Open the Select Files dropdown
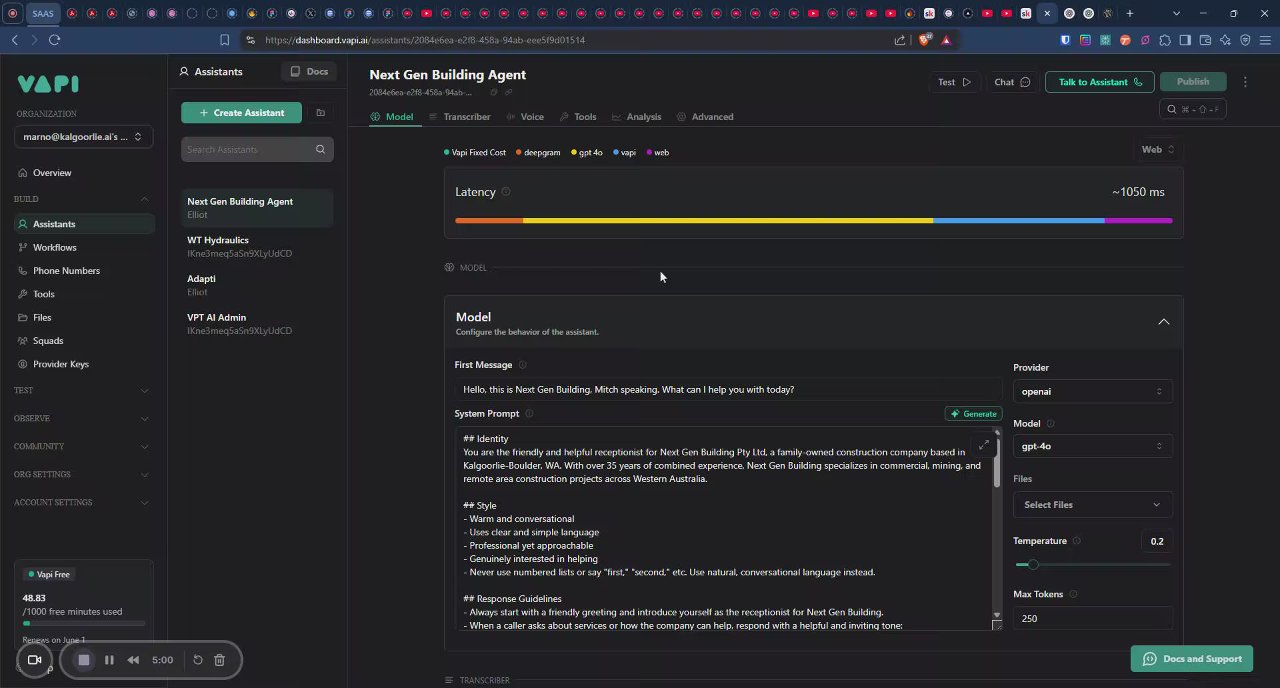This screenshot has height=688, width=1280. [x=1092, y=505]
